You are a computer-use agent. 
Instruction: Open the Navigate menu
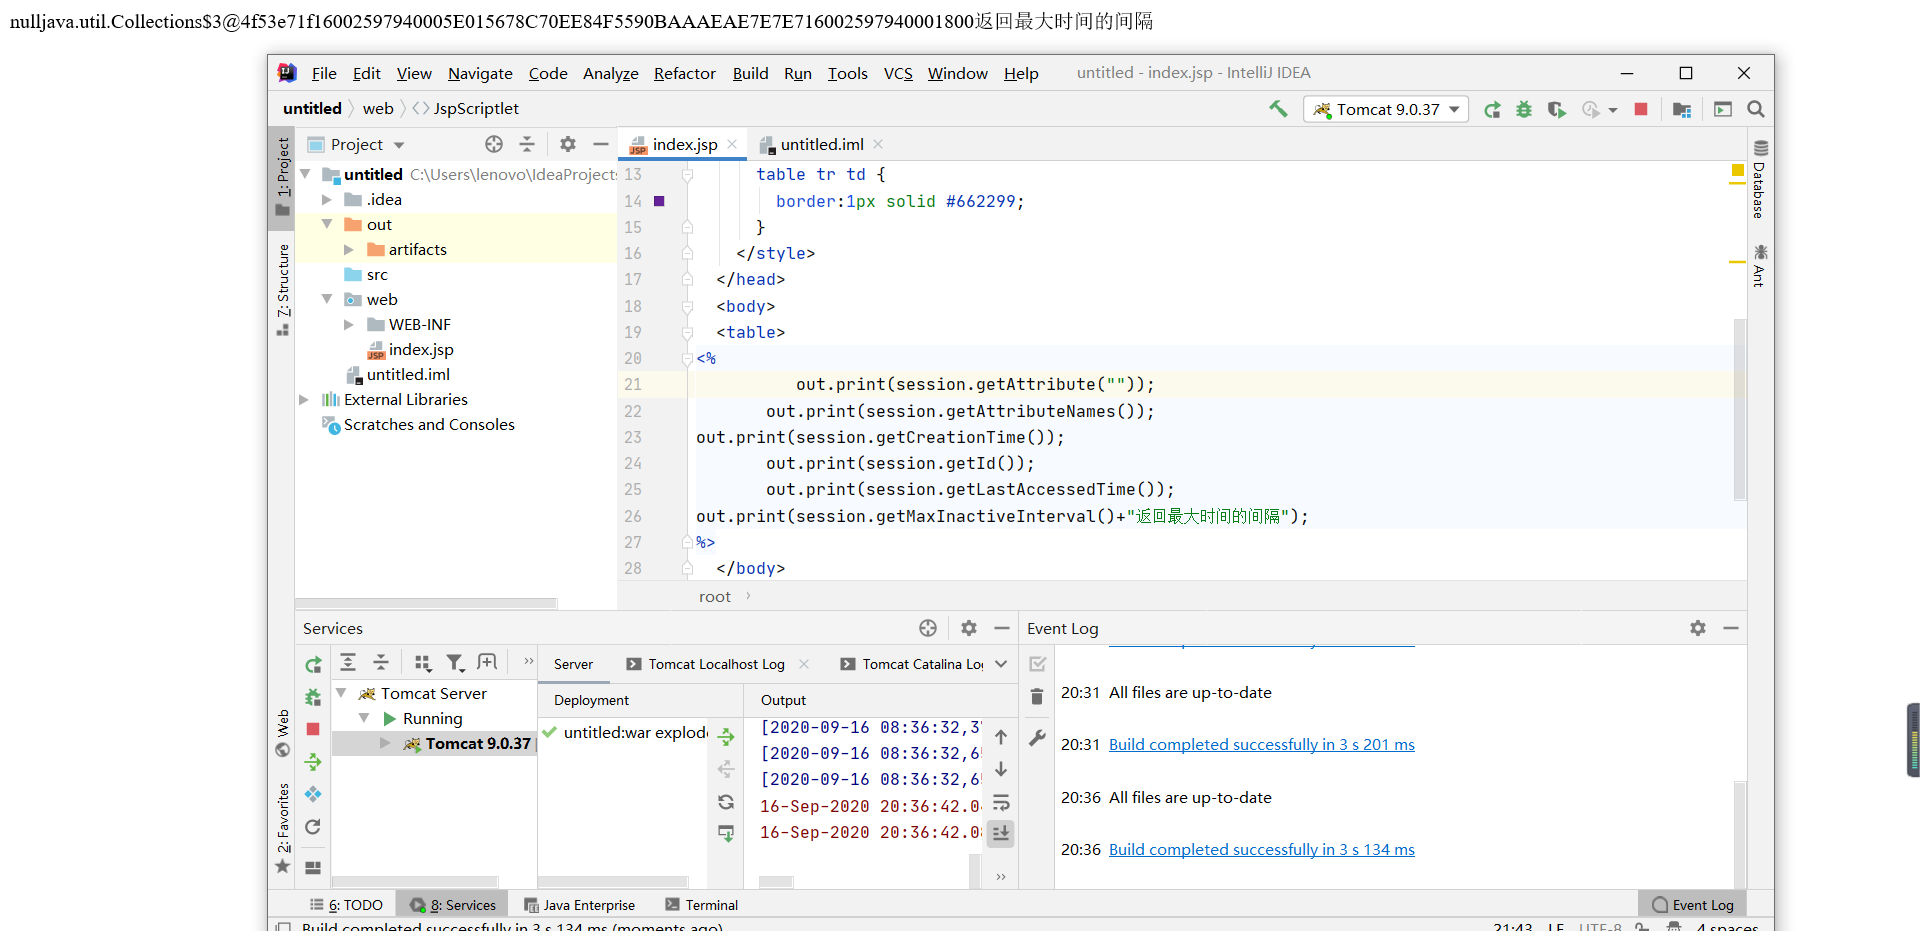[480, 73]
